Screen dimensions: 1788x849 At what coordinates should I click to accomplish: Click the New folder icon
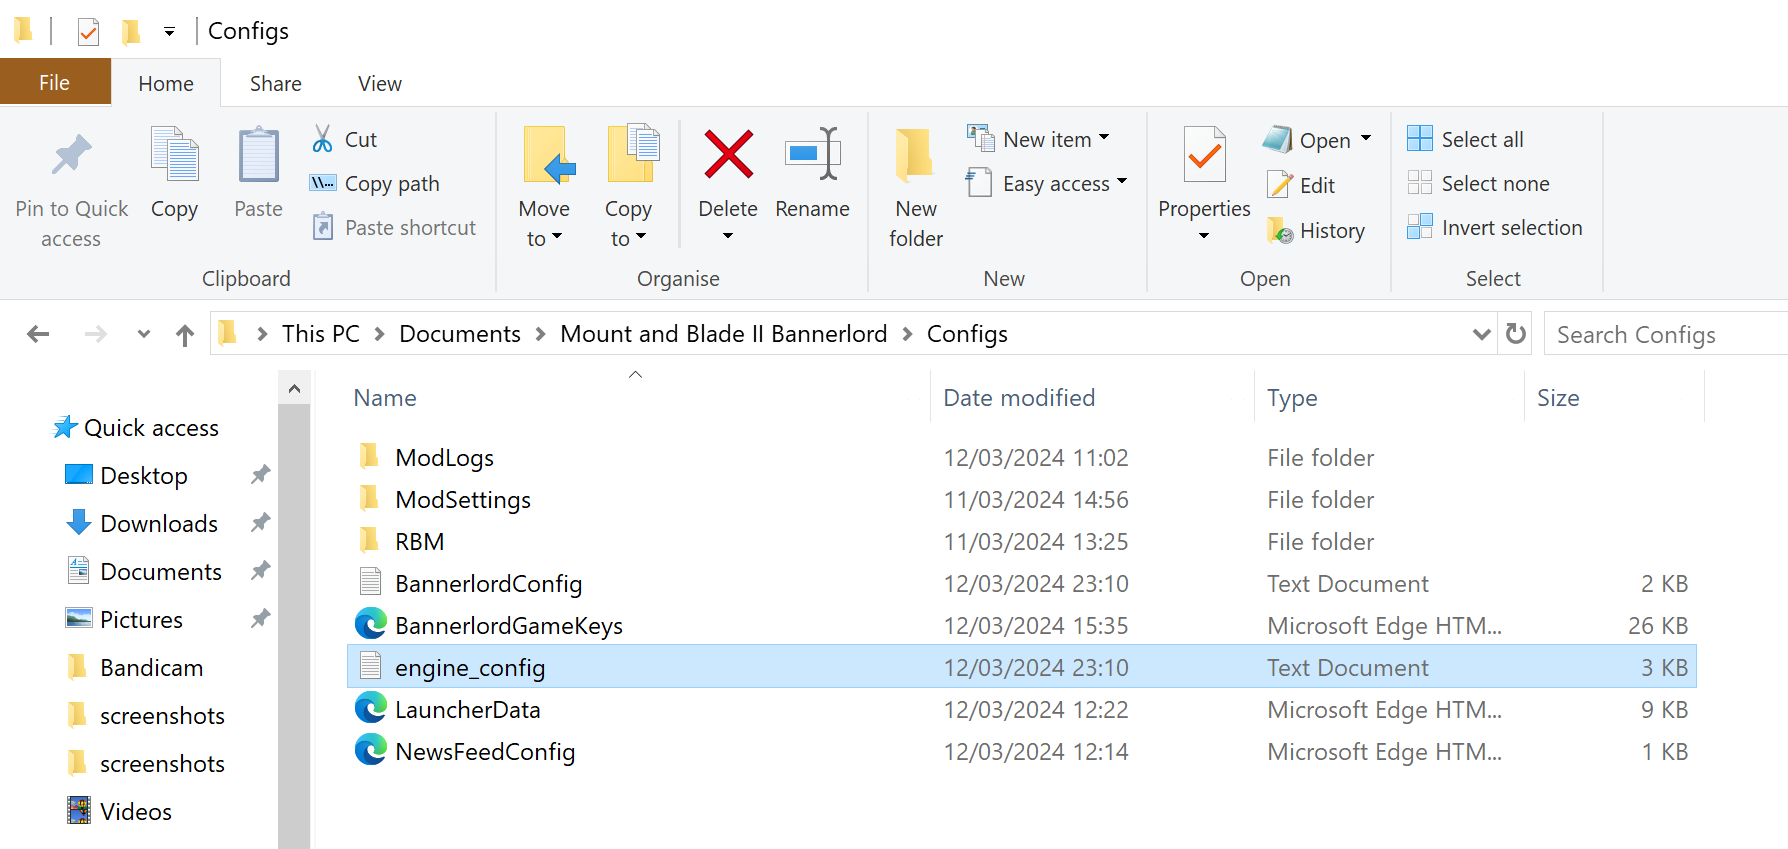[915, 154]
